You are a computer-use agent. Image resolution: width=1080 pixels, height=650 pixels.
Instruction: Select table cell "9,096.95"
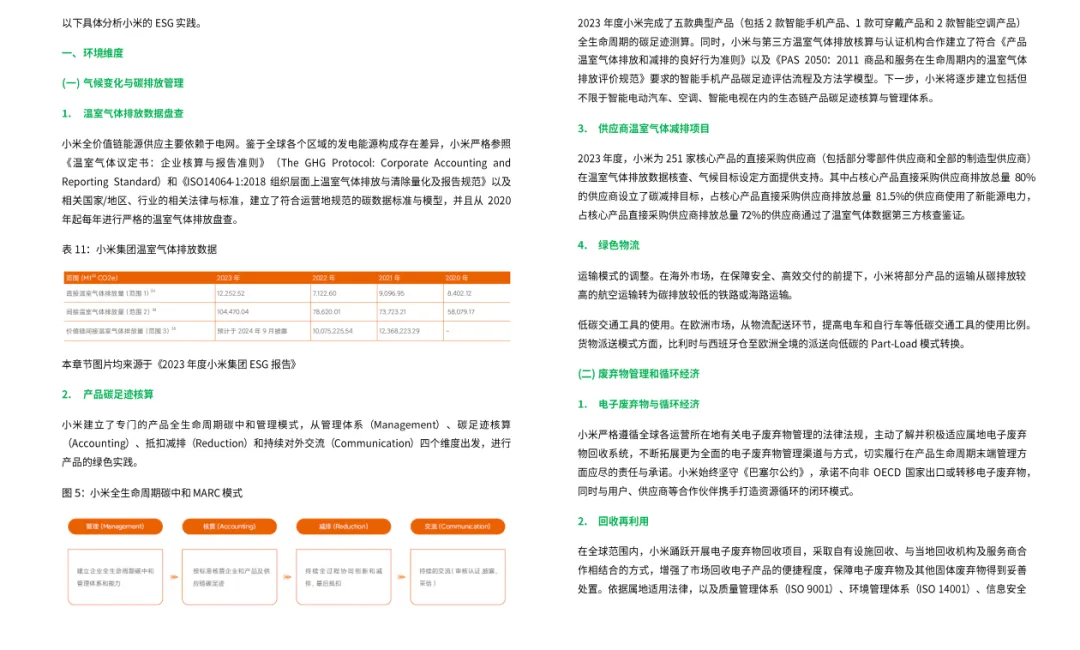(391, 293)
